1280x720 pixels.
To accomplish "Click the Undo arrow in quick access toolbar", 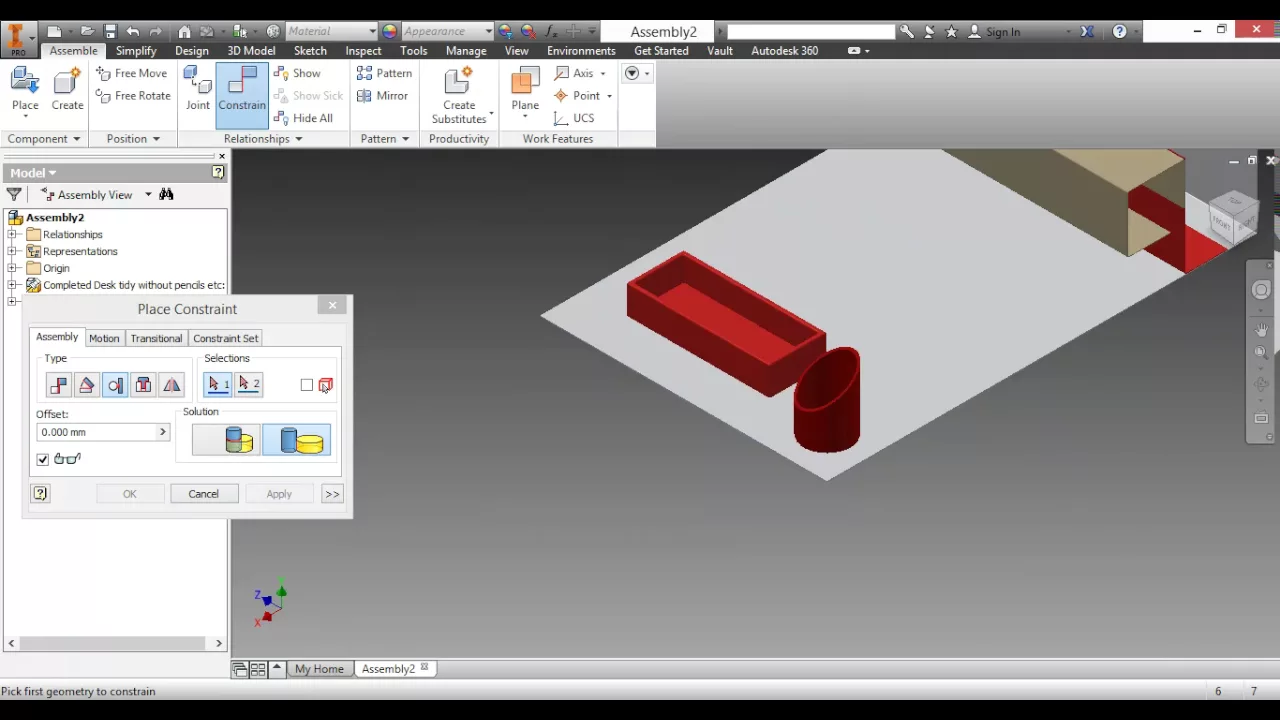I will [x=133, y=32].
